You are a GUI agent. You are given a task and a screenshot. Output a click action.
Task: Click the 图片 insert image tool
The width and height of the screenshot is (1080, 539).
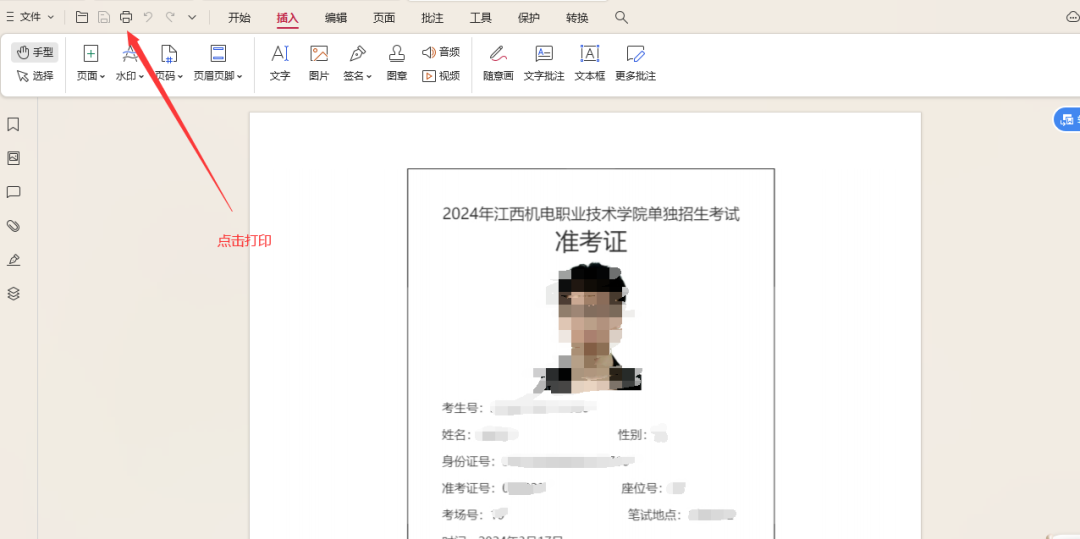pos(319,63)
